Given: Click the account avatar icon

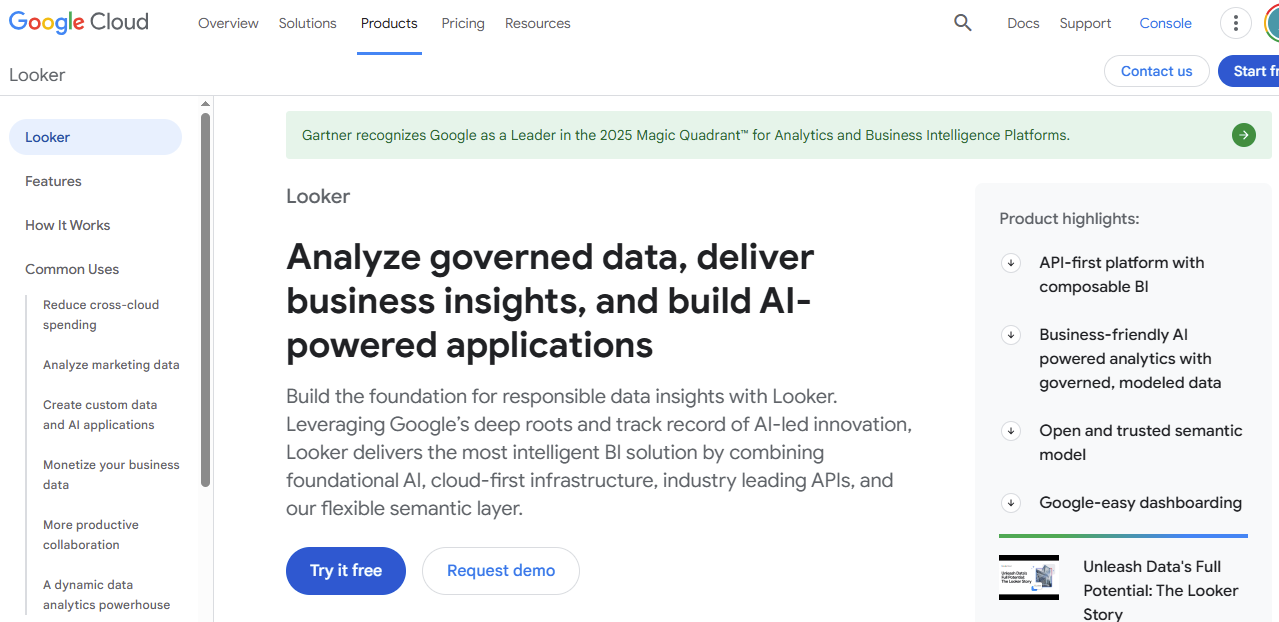Looking at the screenshot, I should coord(1272,23).
